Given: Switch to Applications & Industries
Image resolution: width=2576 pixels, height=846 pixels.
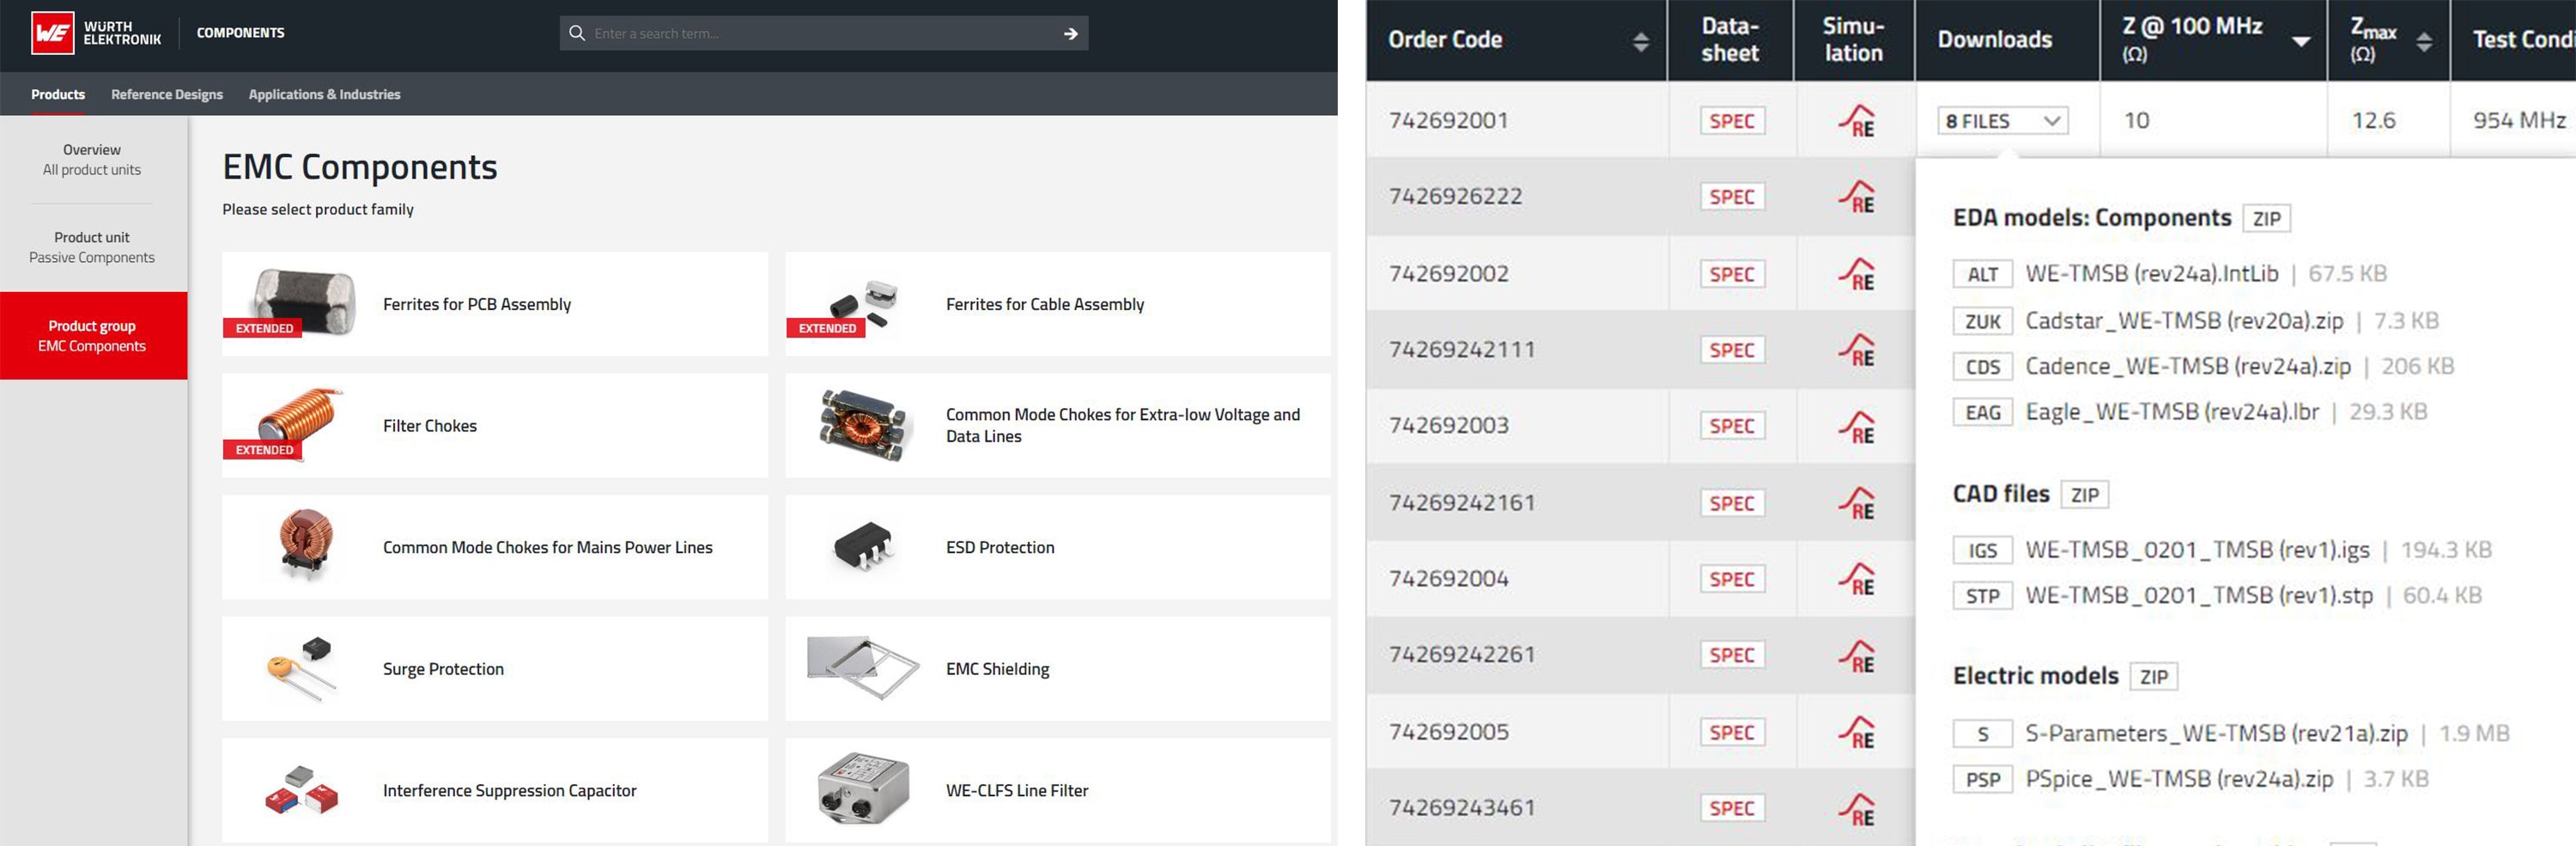Looking at the screenshot, I should (x=323, y=93).
